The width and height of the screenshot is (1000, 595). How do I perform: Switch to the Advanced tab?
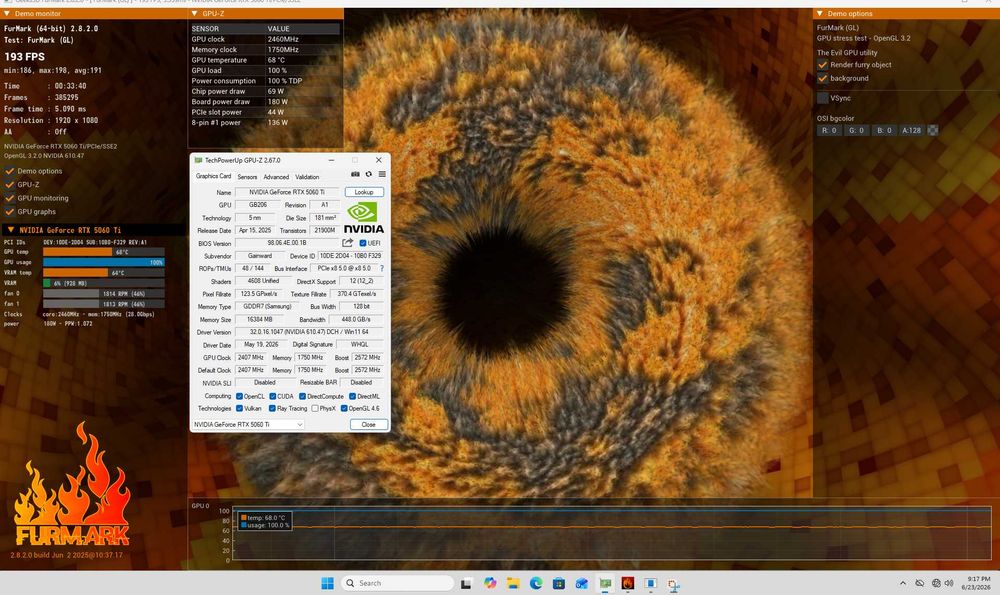coord(276,177)
